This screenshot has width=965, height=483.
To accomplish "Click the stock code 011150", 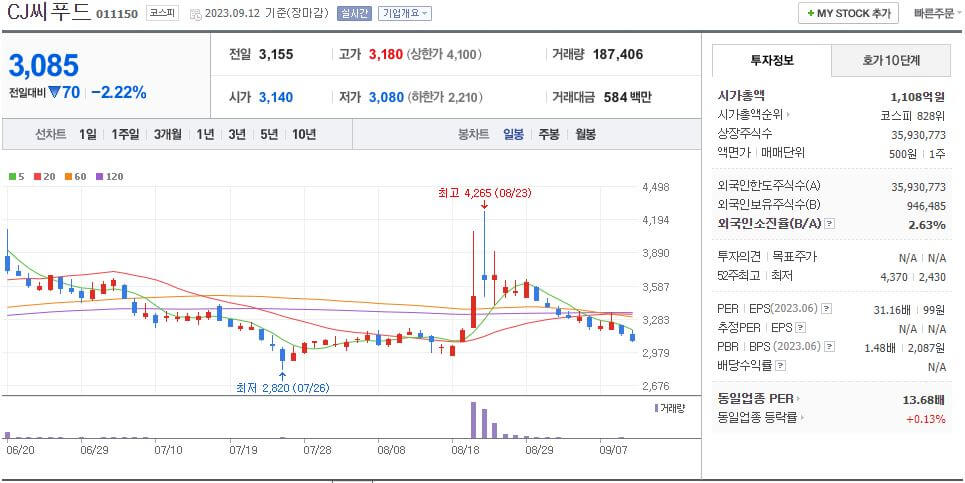I will tap(117, 14).
